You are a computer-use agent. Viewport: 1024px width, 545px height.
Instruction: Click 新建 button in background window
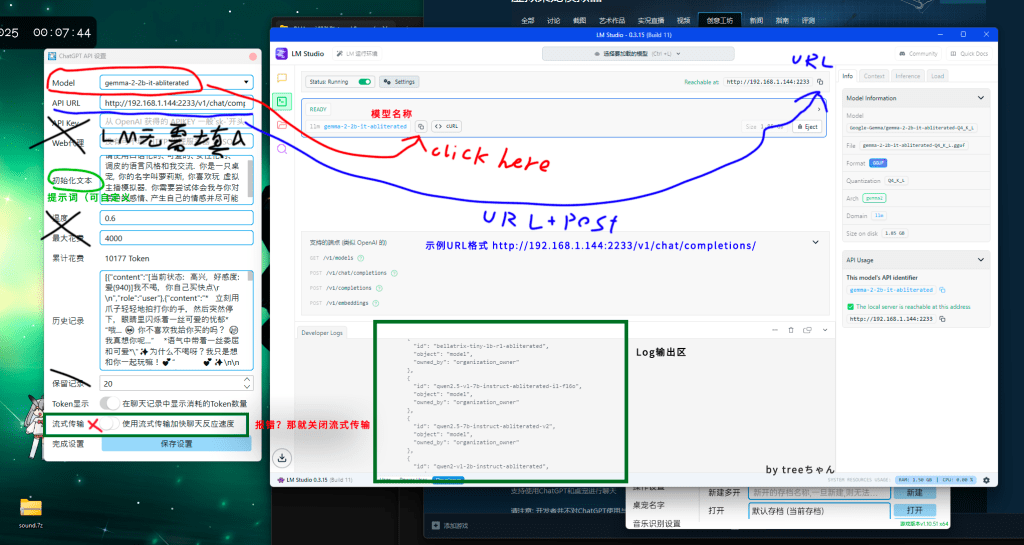tap(914, 492)
